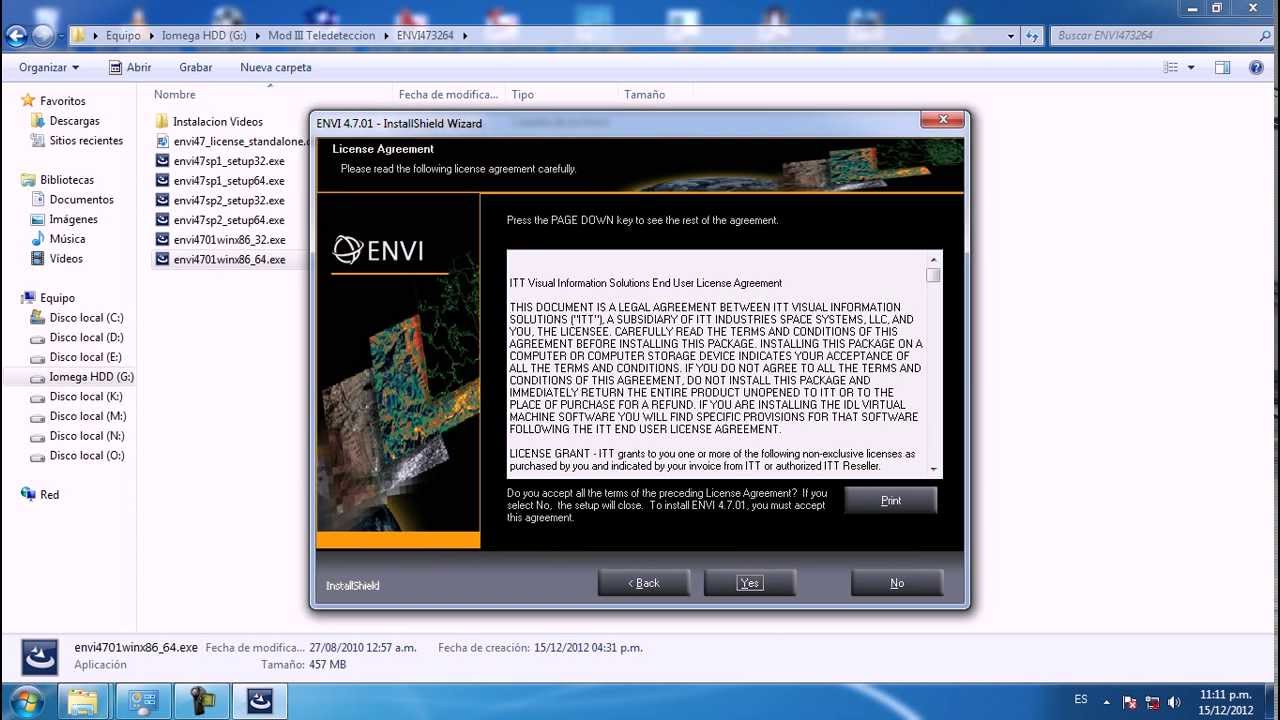Open Disco local (O:) drive

87,456
